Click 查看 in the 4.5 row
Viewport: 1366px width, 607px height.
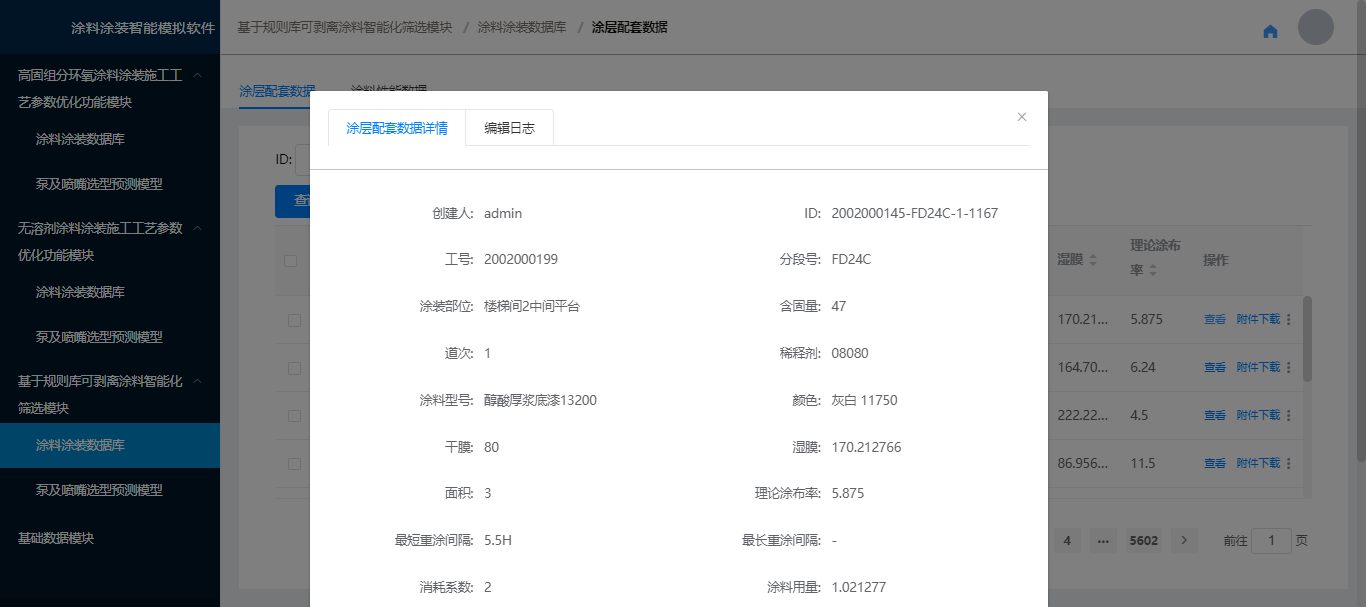coord(1214,415)
